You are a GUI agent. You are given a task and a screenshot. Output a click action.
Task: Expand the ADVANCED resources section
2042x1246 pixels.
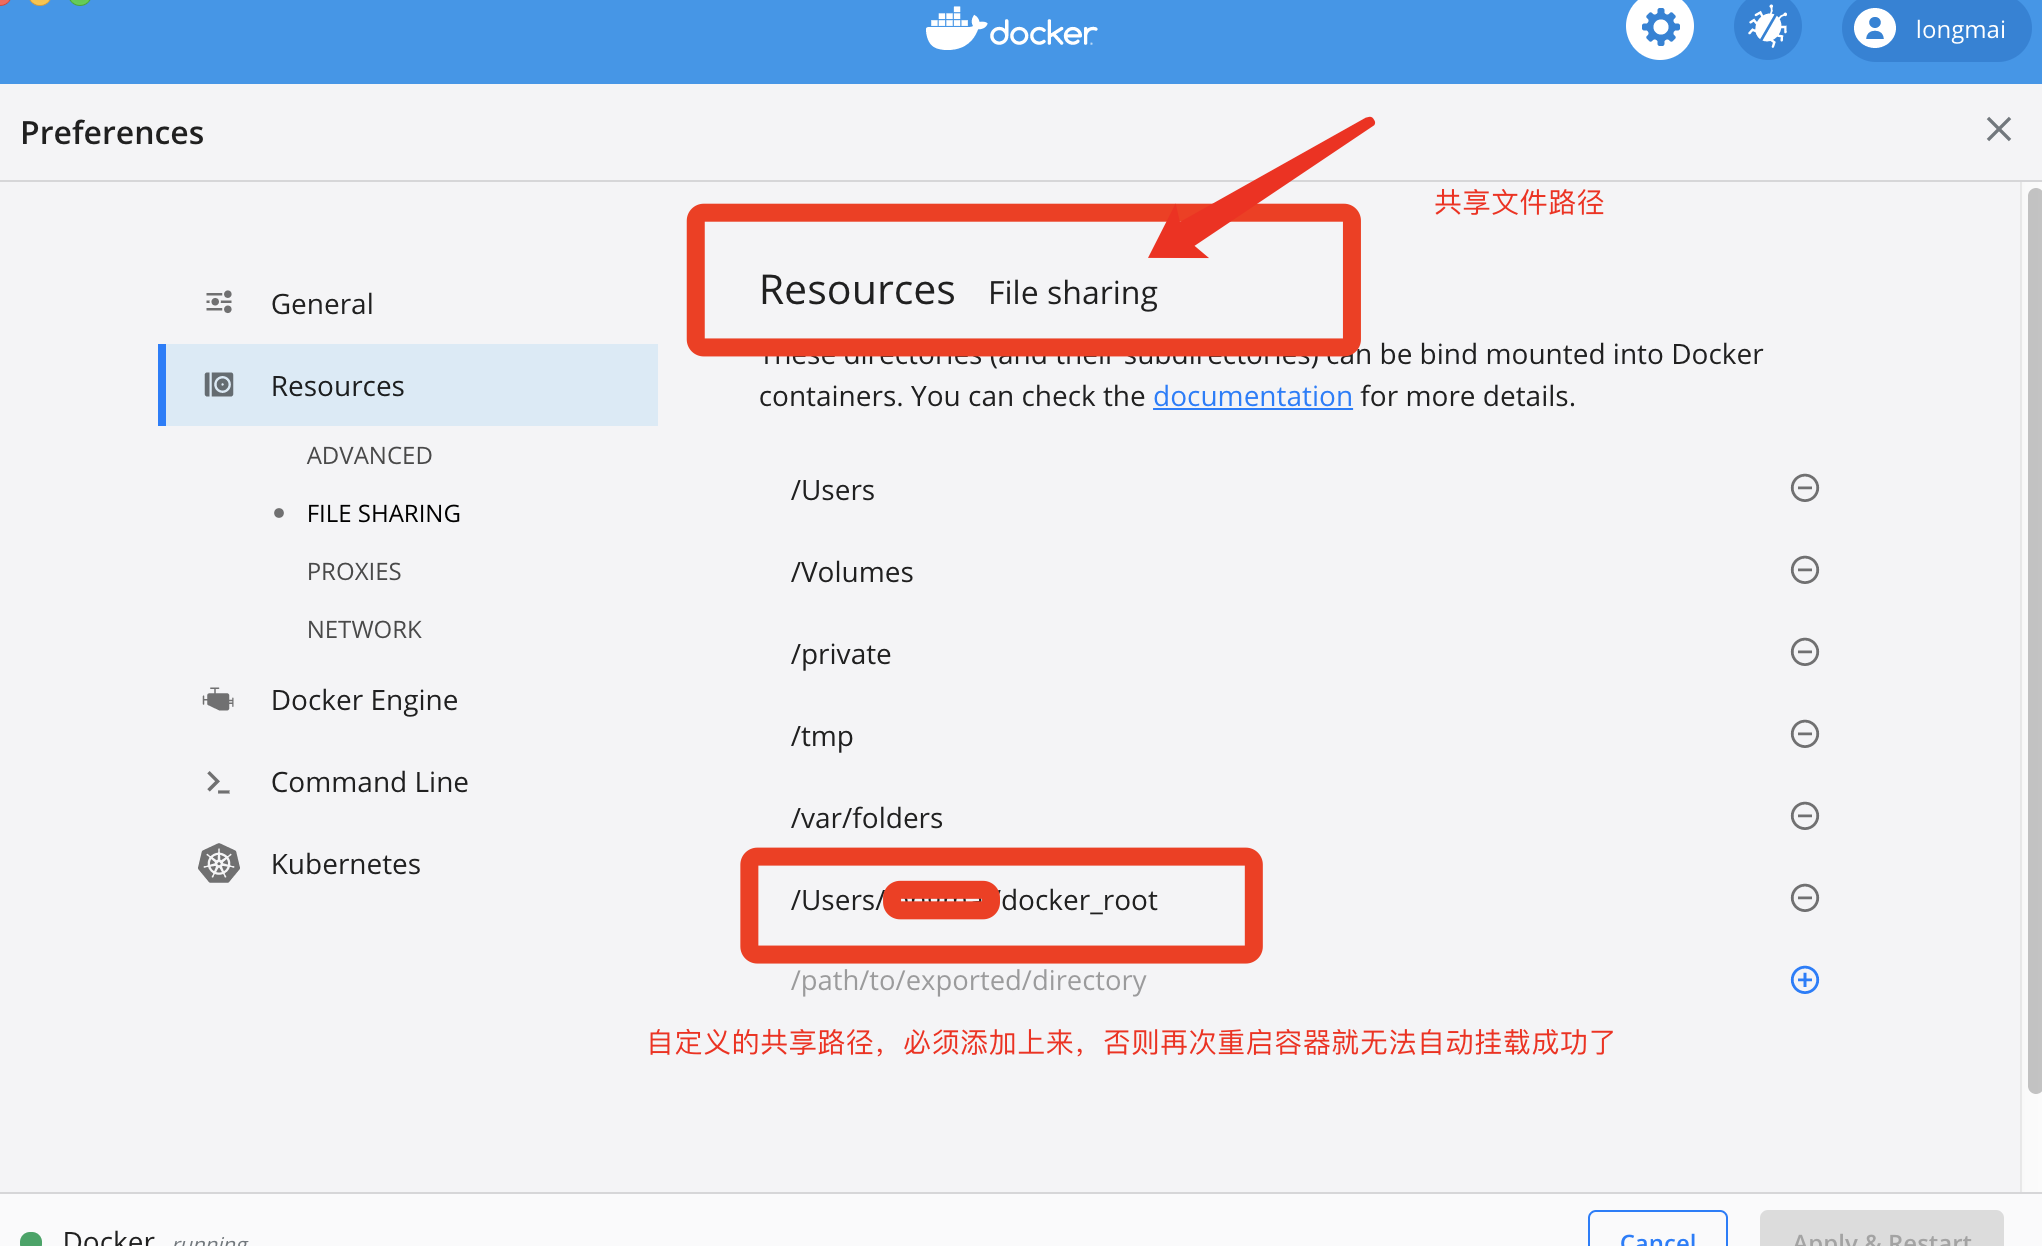(x=368, y=454)
